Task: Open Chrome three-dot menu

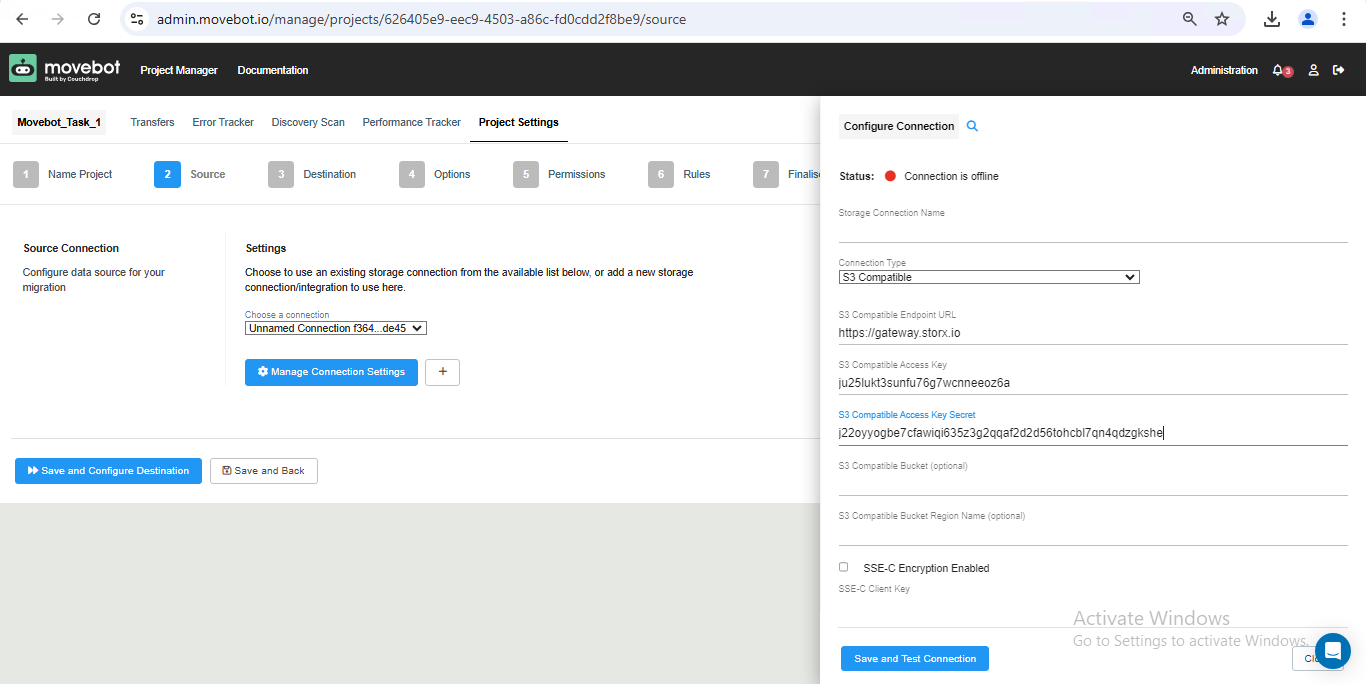Action: 1344,19
